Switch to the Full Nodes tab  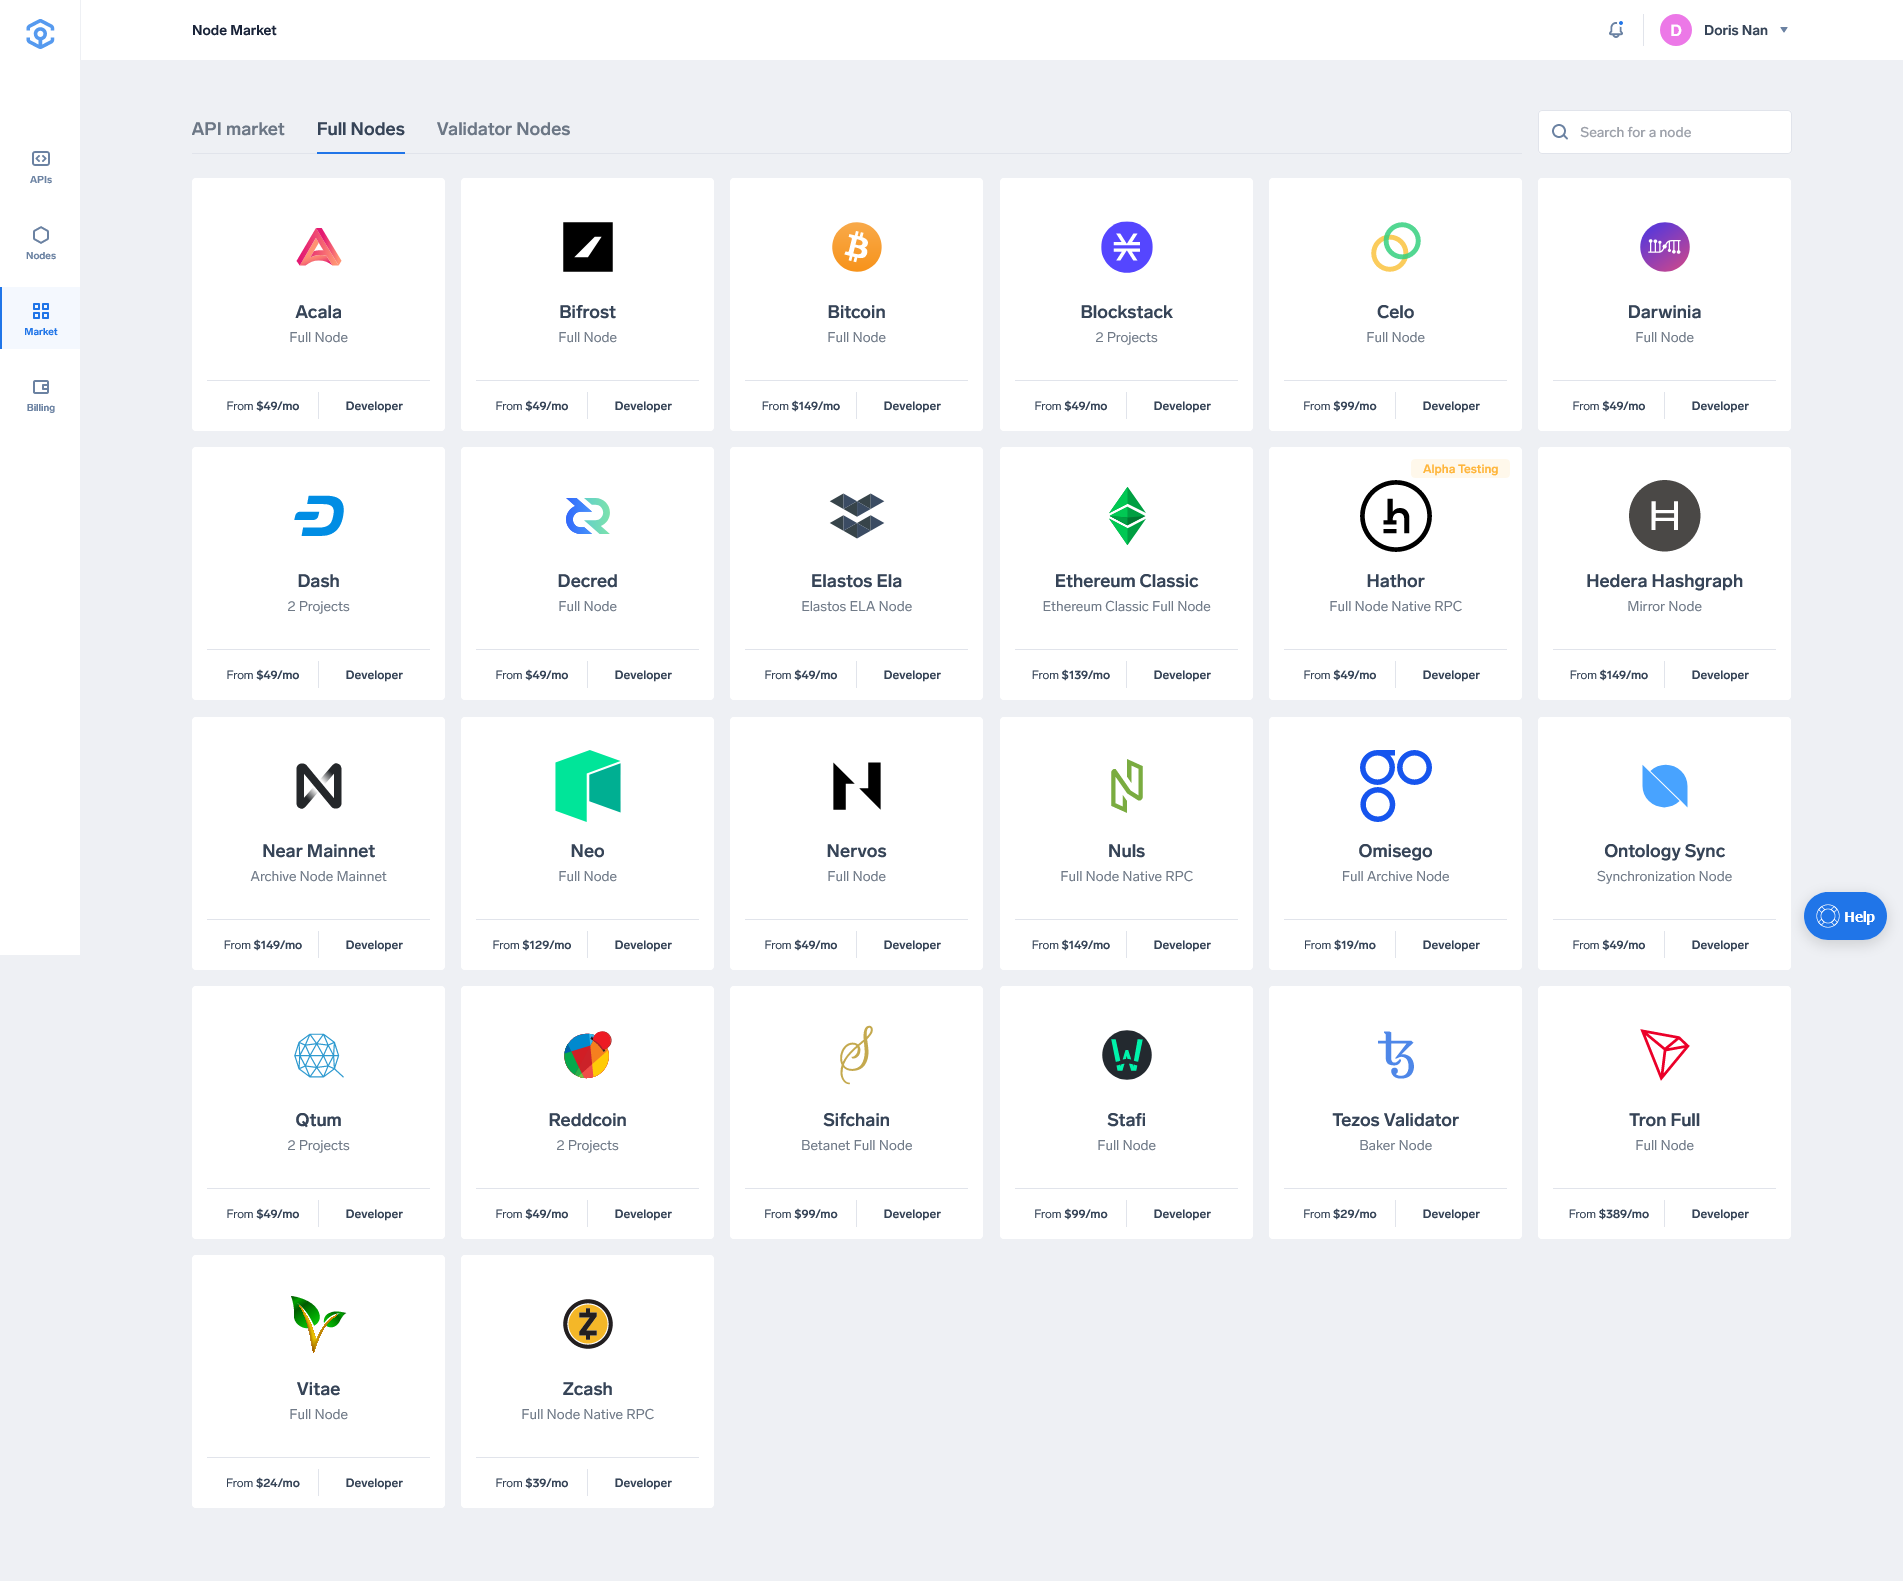click(x=360, y=129)
